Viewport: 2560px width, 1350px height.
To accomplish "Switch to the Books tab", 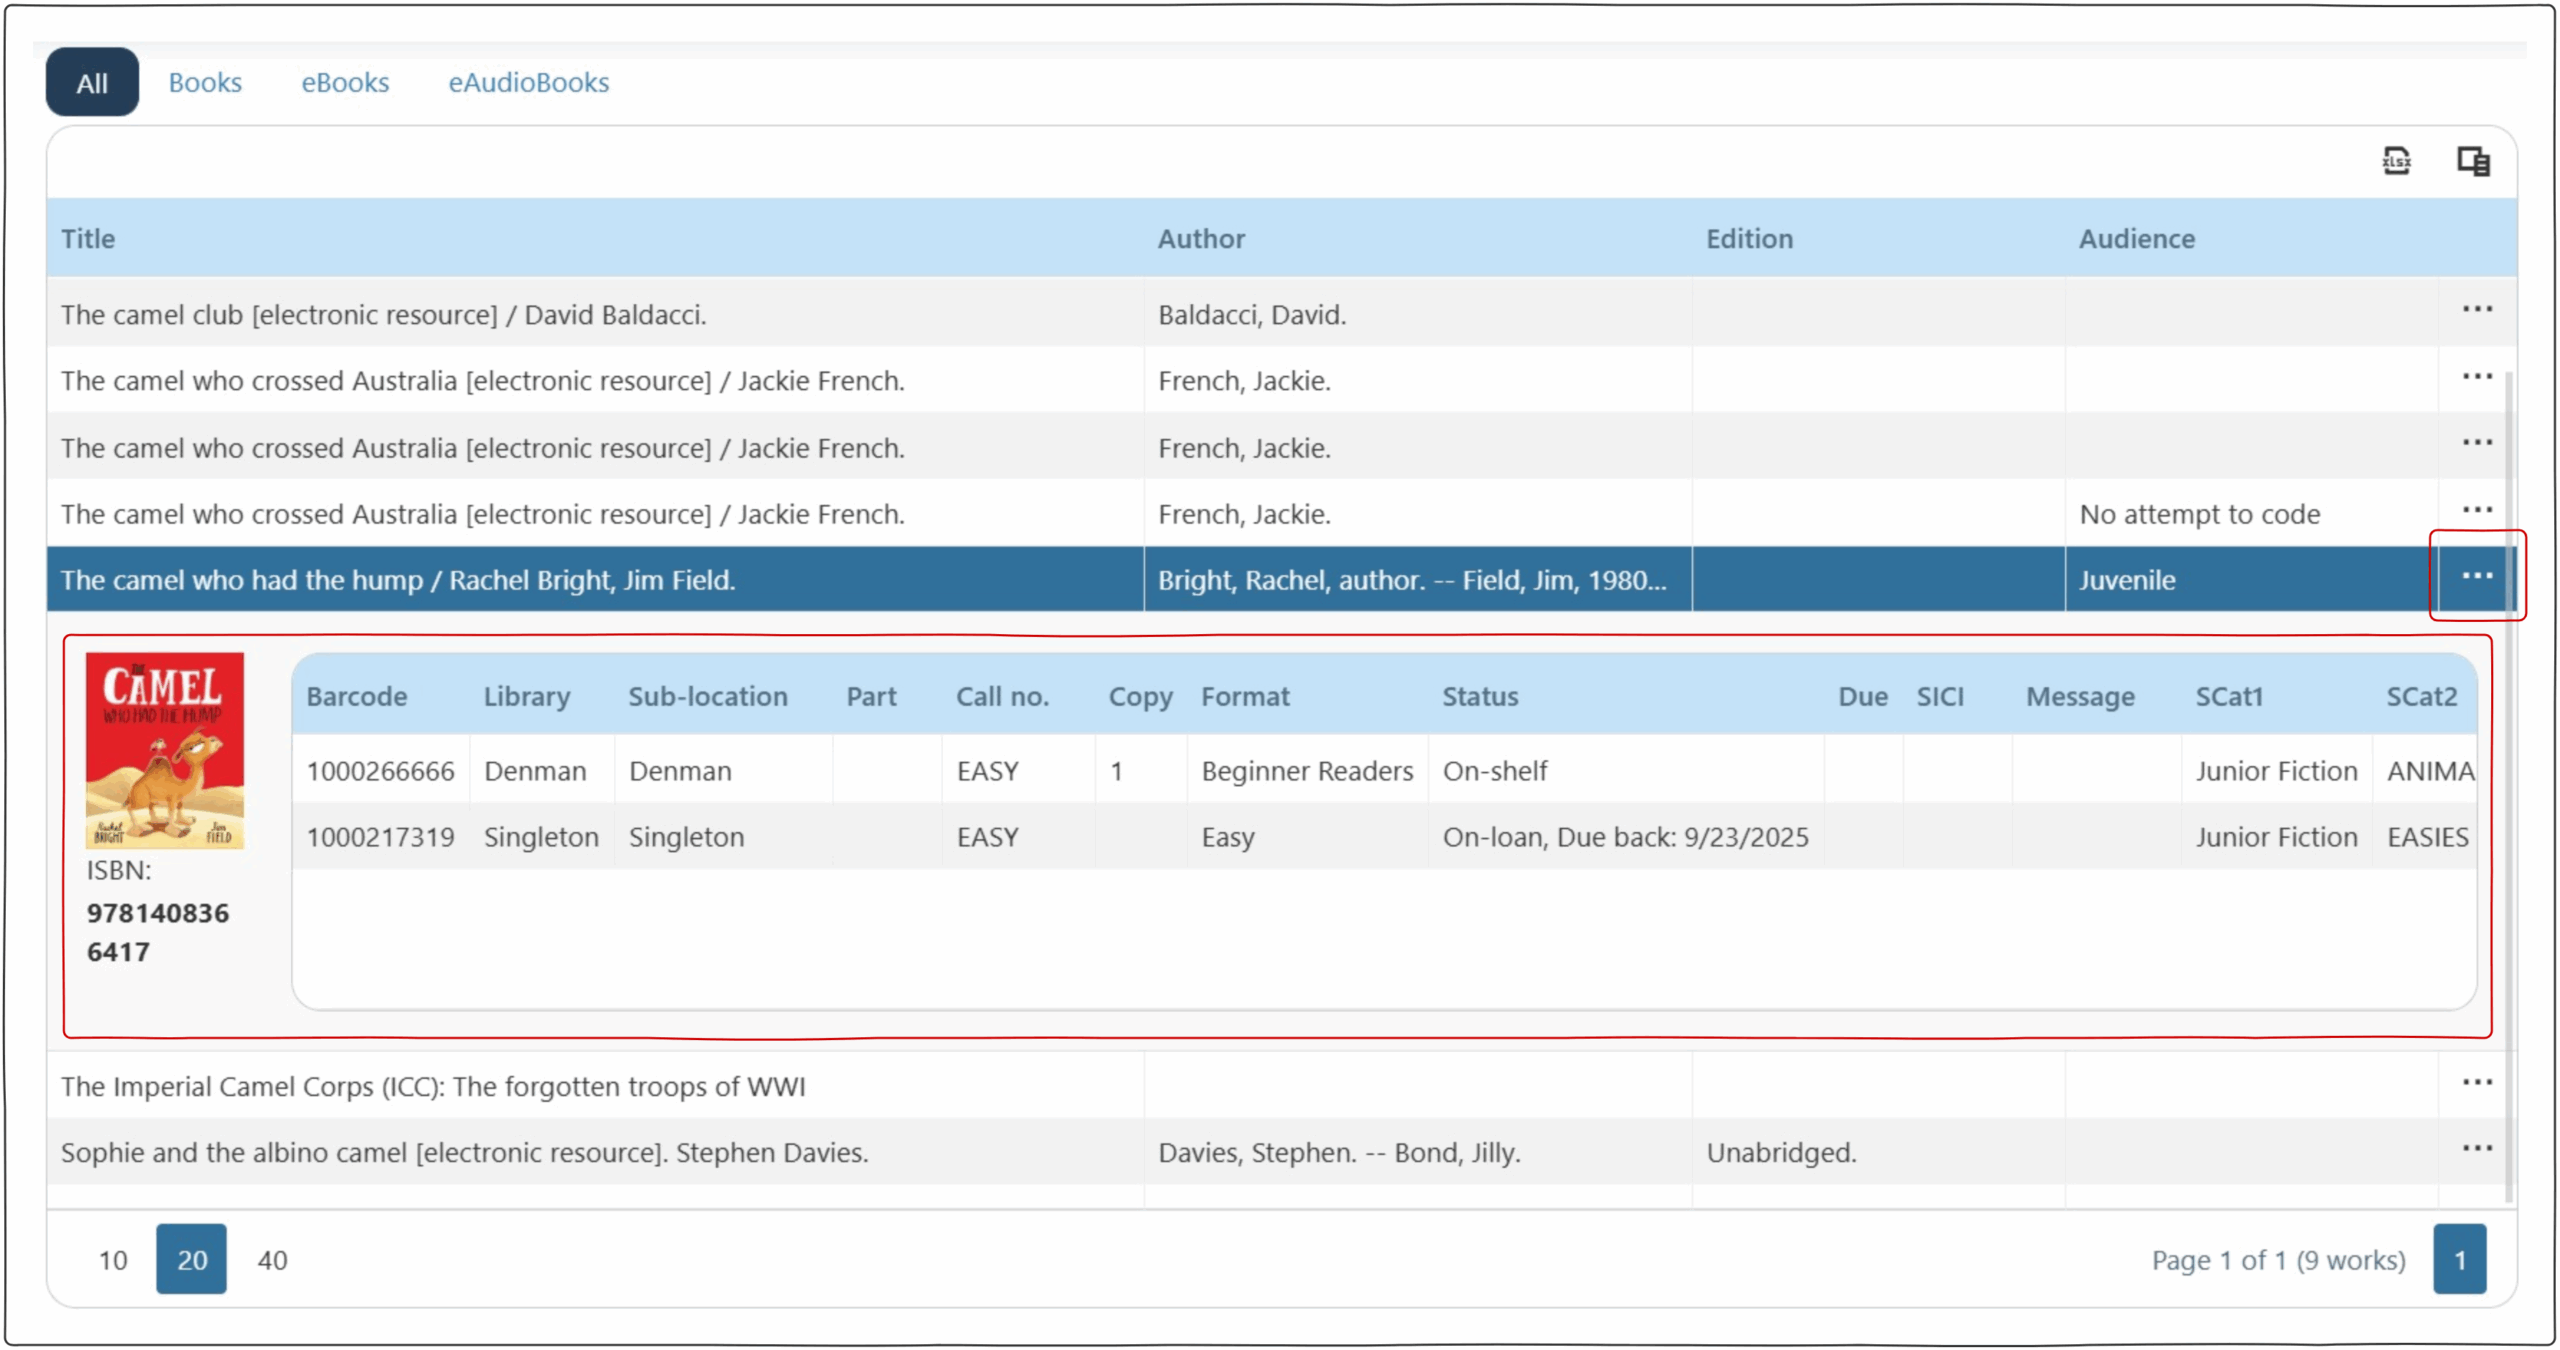I will point(205,82).
